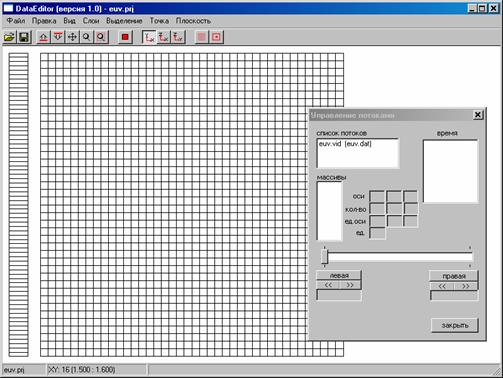Open the Файл menu
503x378 pixels.
point(16,21)
